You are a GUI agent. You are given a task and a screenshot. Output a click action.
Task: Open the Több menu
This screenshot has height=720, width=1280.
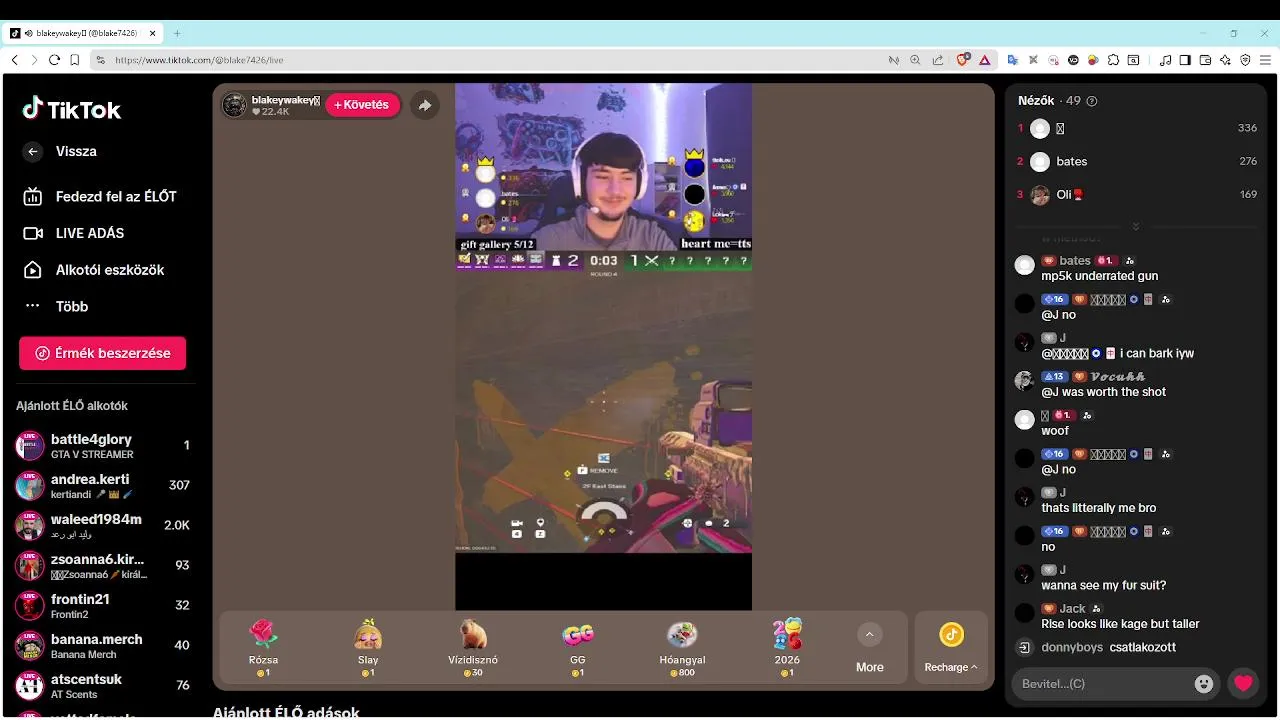click(x=56, y=306)
